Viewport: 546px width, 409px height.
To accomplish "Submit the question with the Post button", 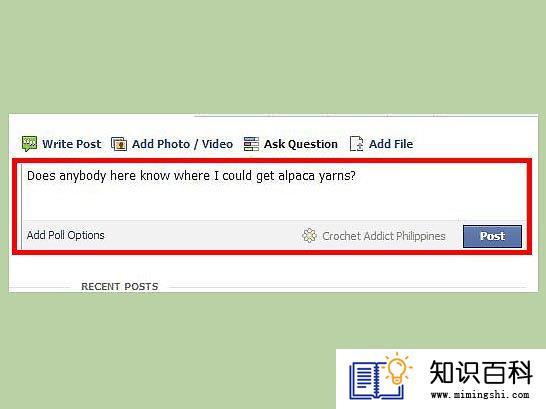I will coord(492,236).
